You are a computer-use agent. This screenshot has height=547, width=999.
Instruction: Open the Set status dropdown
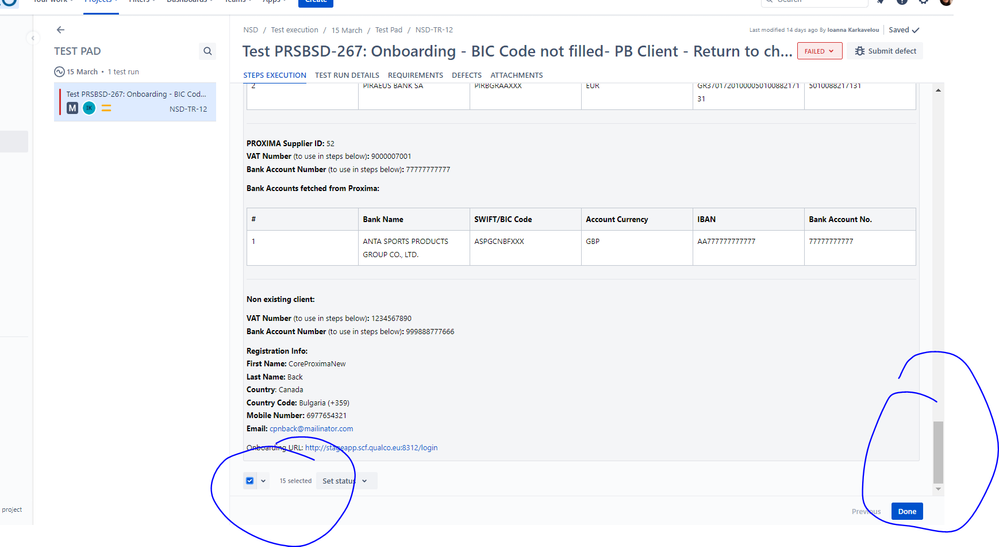346,481
